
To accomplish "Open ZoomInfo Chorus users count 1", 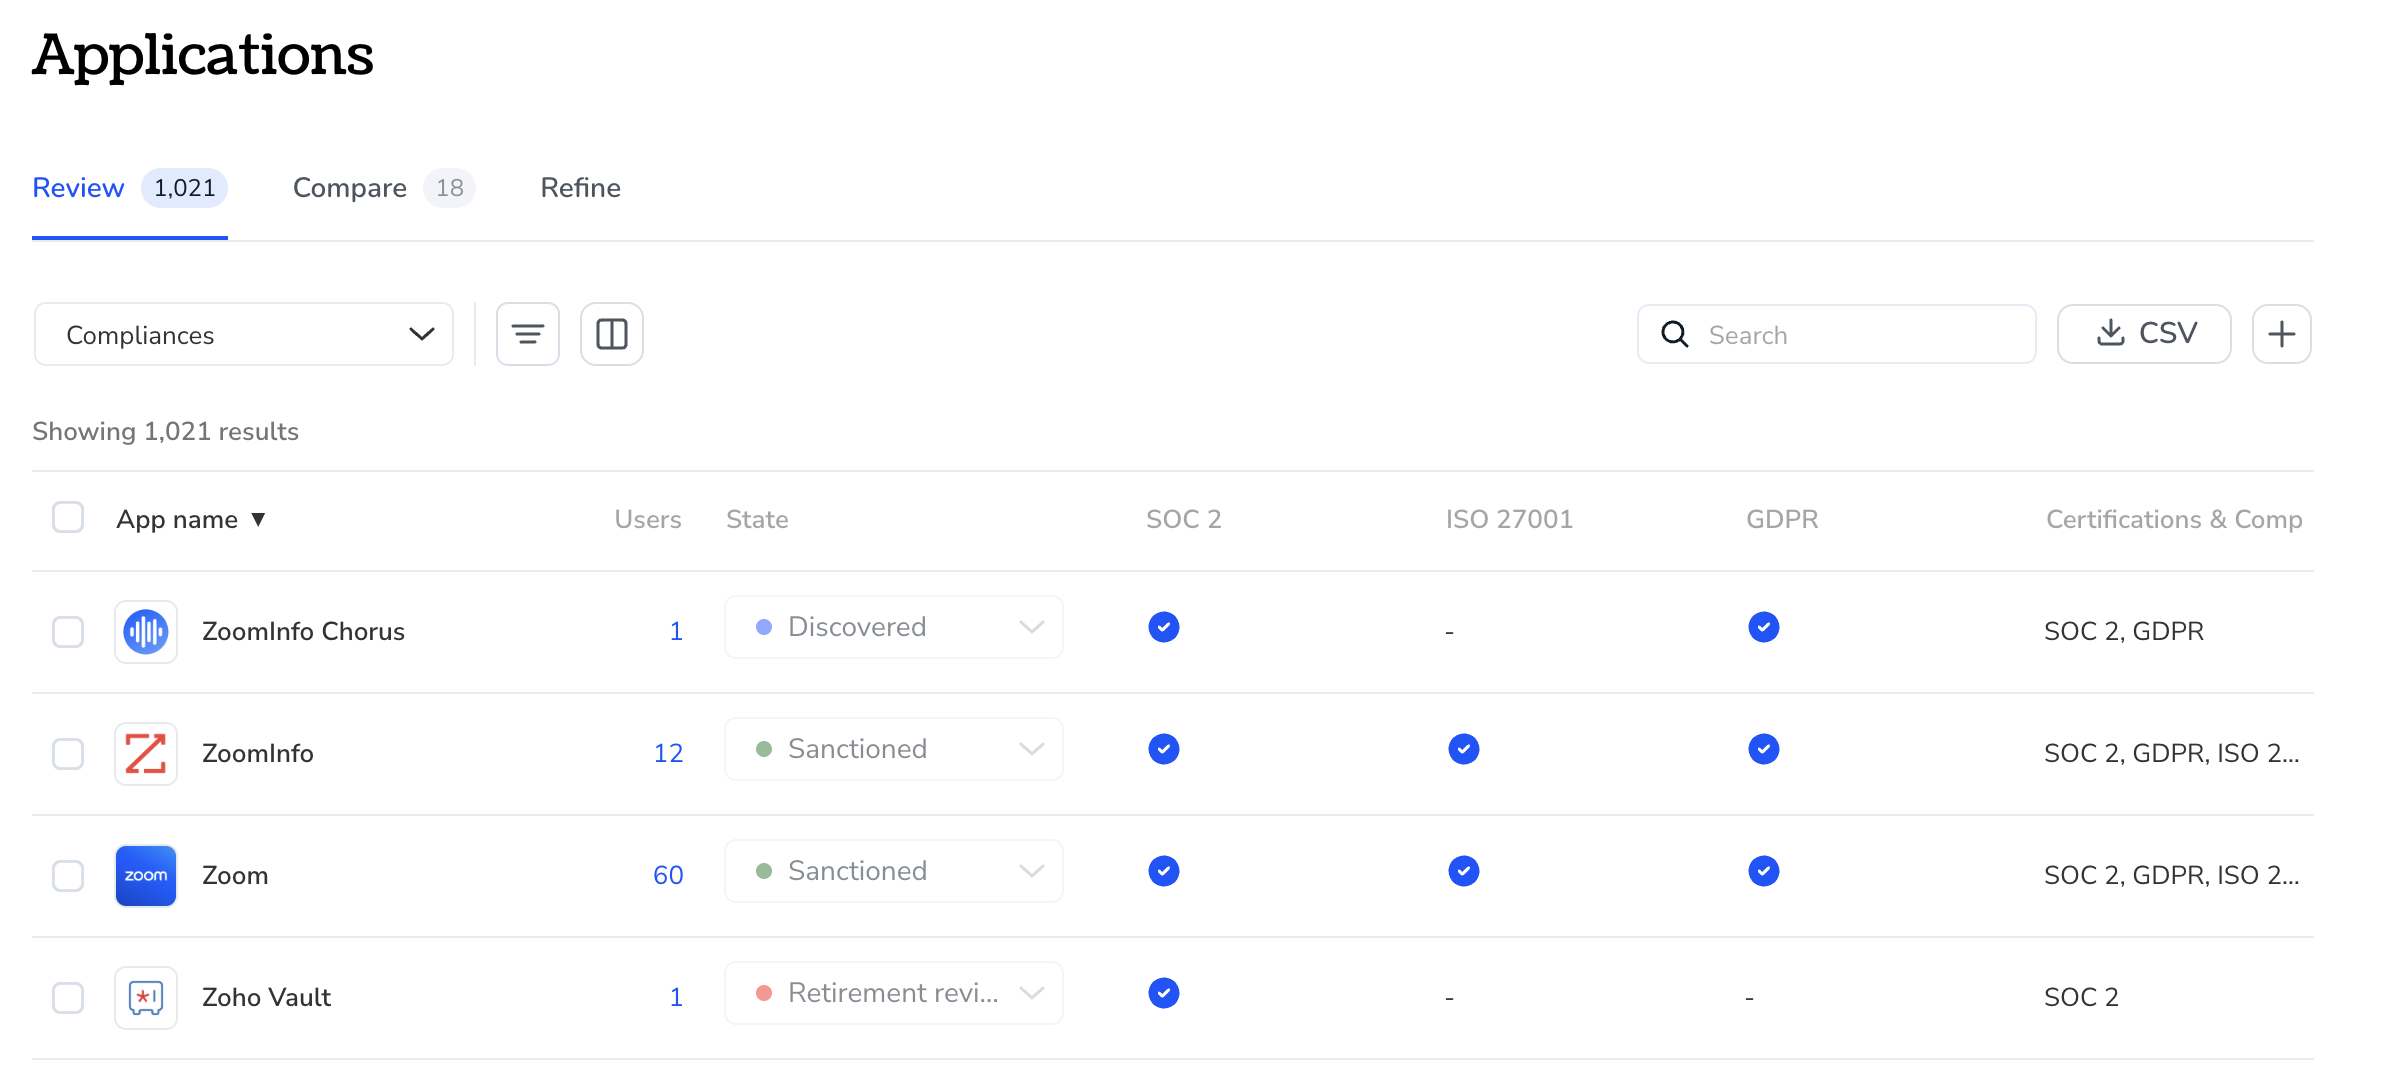I will point(676,632).
